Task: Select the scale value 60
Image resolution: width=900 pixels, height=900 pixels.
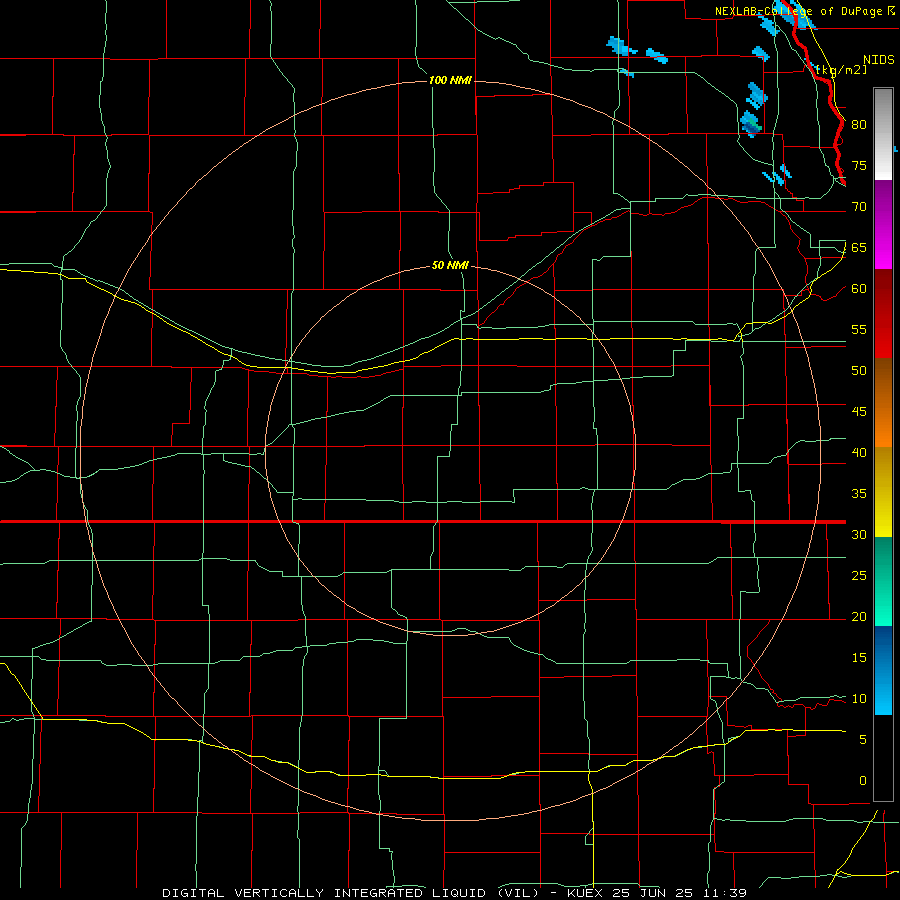Action: (859, 289)
